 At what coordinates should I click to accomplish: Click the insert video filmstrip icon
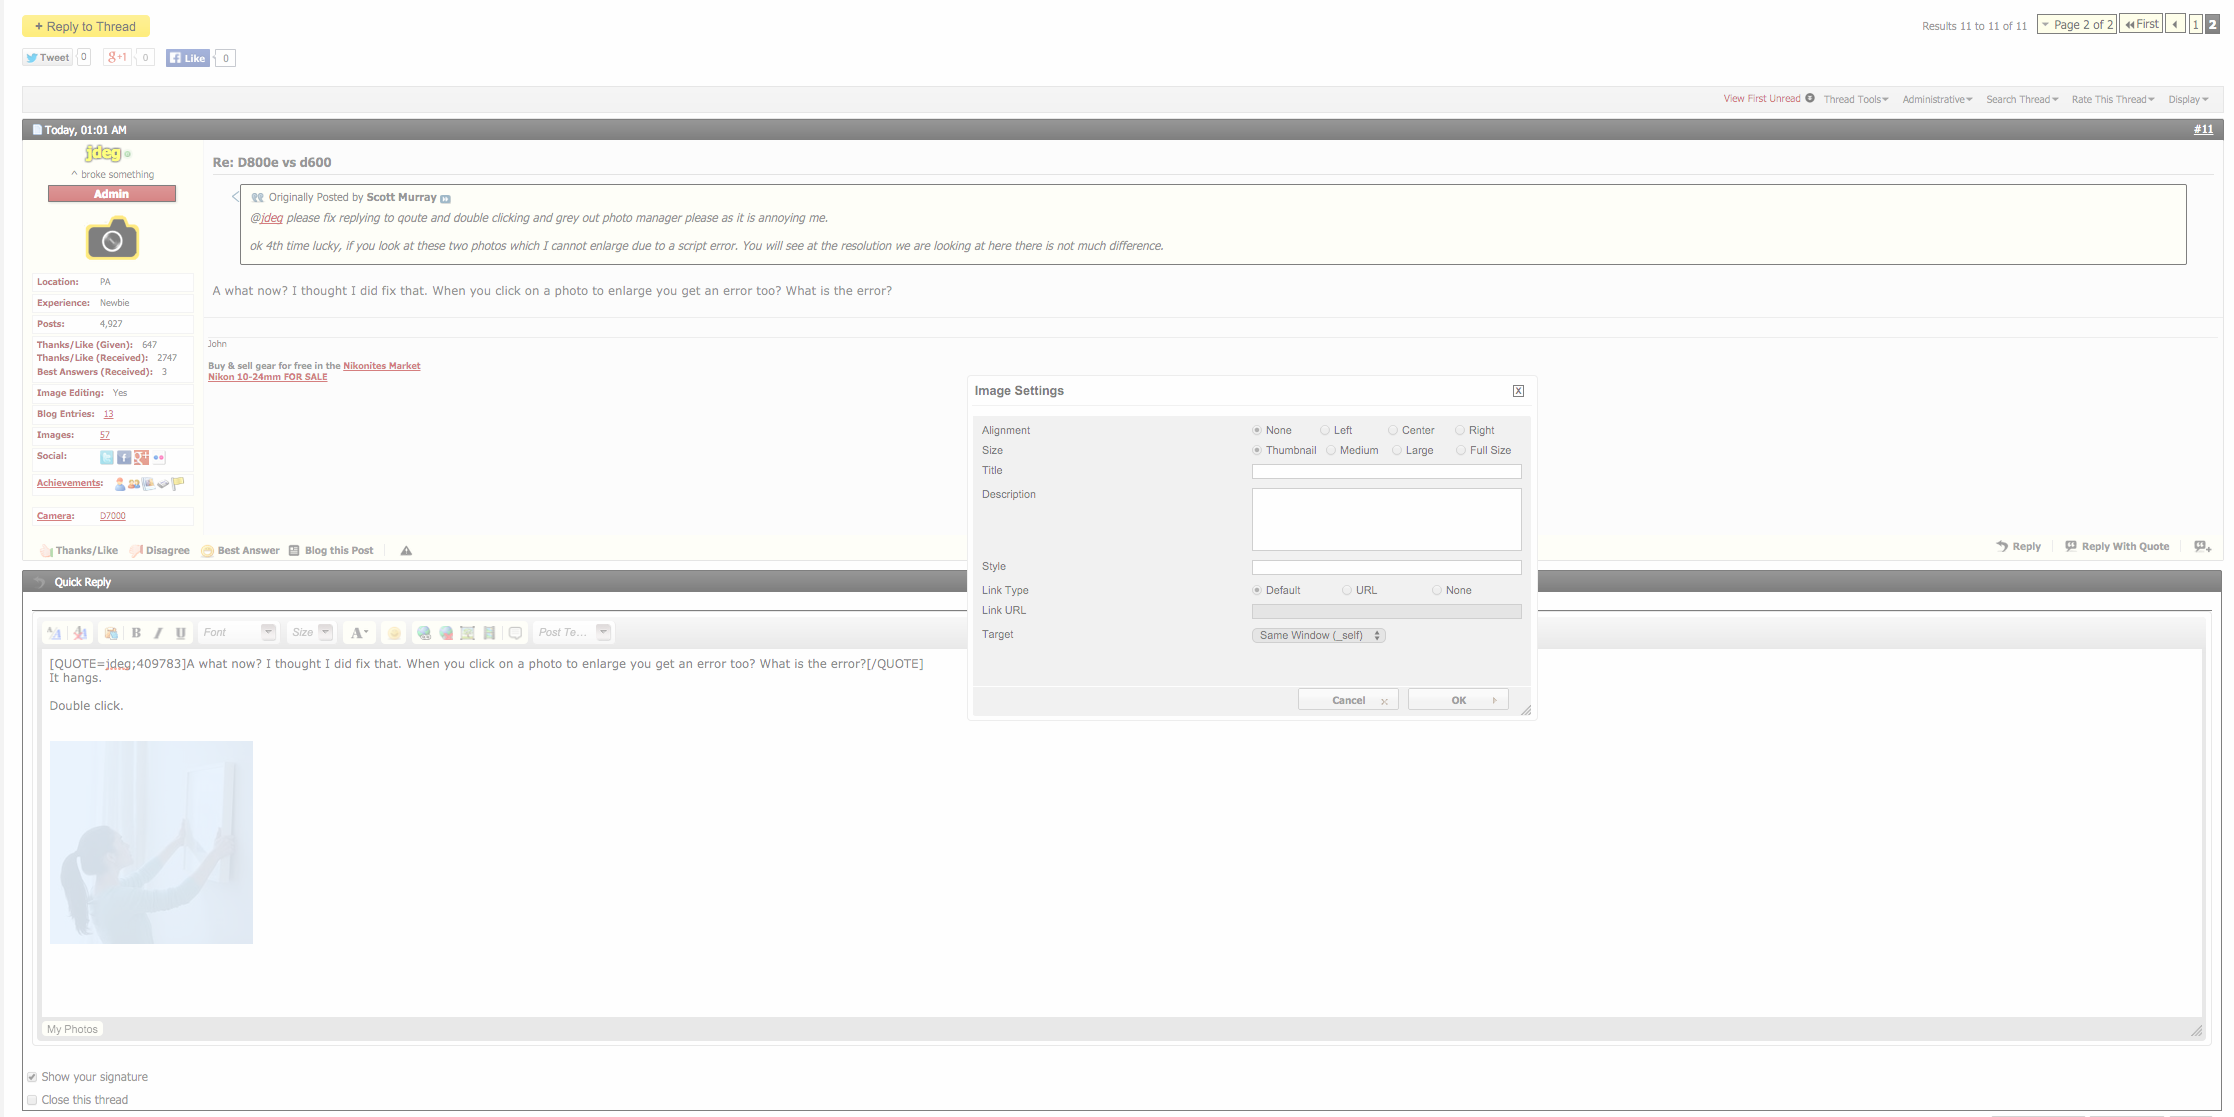coord(489,633)
